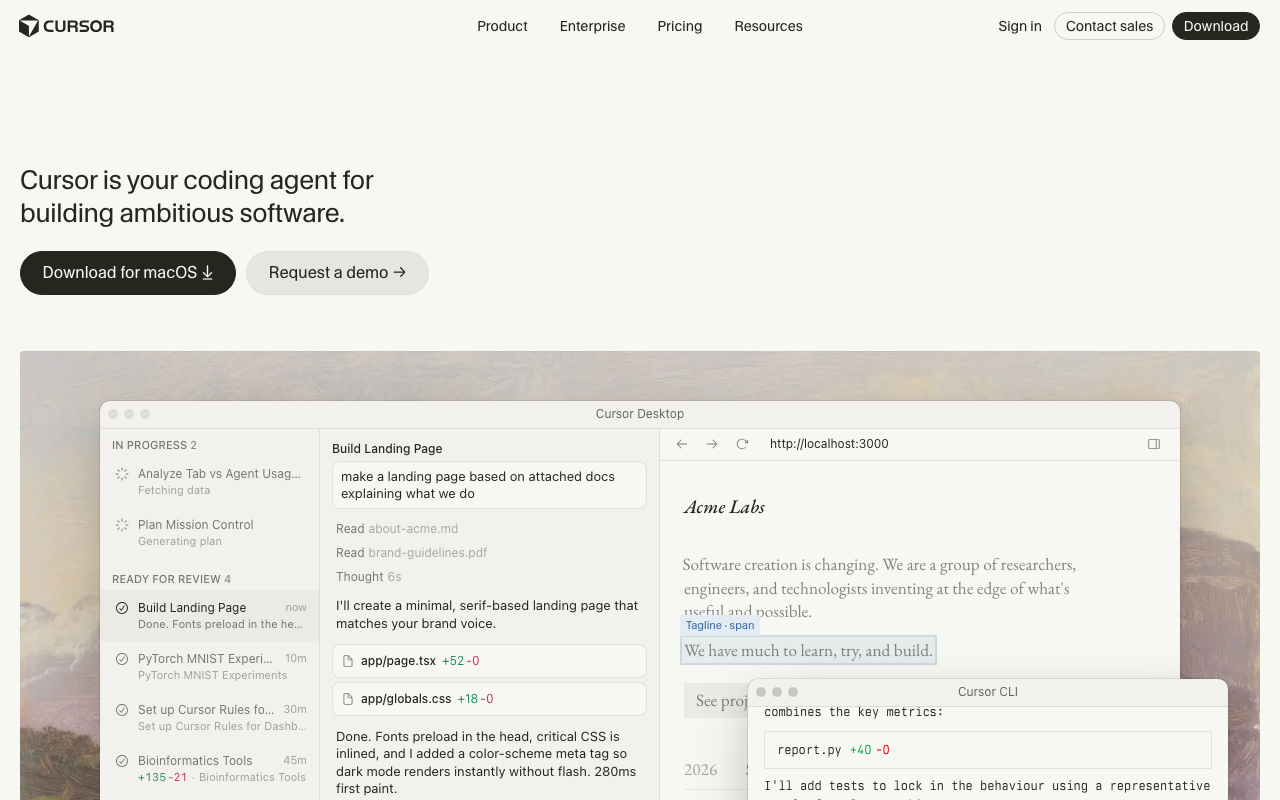
Task: Click the headline 'Cursor is your coding agent'
Action: click(197, 196)
